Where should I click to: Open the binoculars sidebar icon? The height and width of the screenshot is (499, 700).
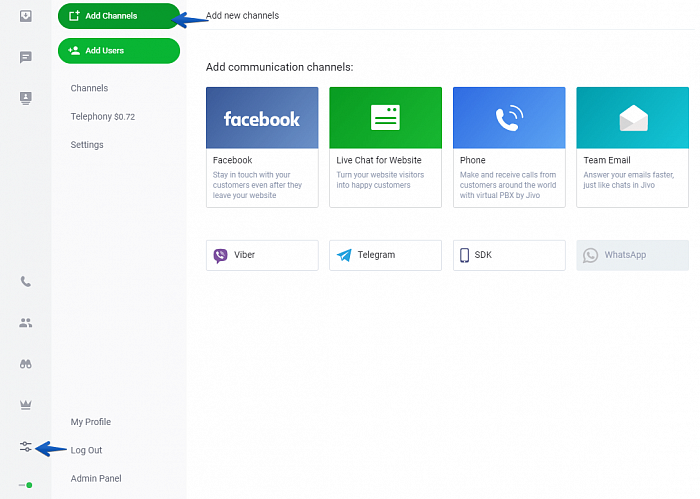[x=25, y=364]
